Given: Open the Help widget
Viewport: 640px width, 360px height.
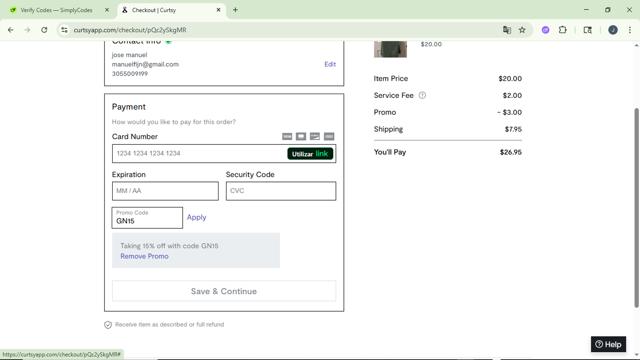Looking at the screenshot, I should (x=608, y=344).
